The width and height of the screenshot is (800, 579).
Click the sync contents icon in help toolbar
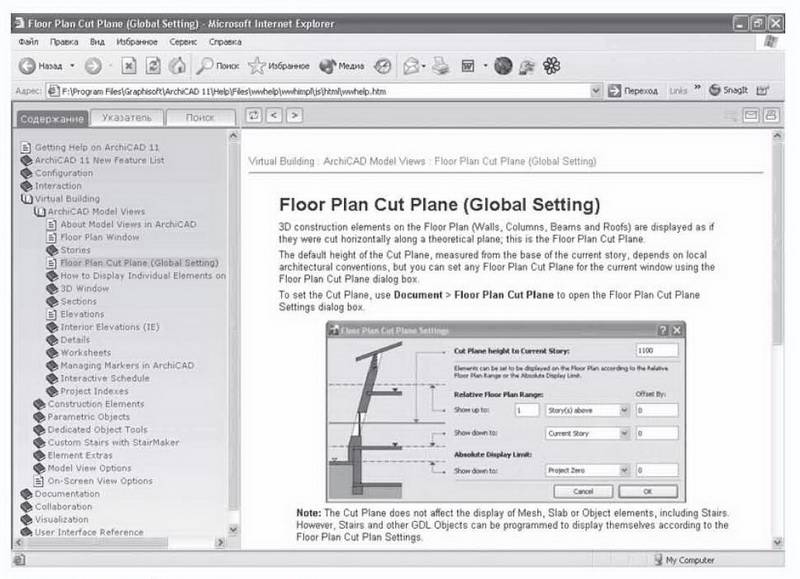point(254,116)
